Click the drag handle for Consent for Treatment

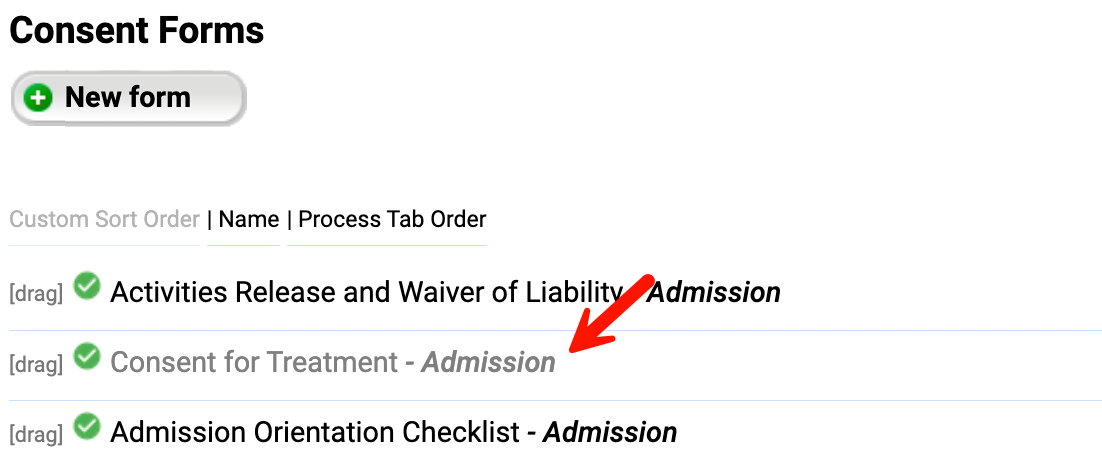click(x=36, y=364)
